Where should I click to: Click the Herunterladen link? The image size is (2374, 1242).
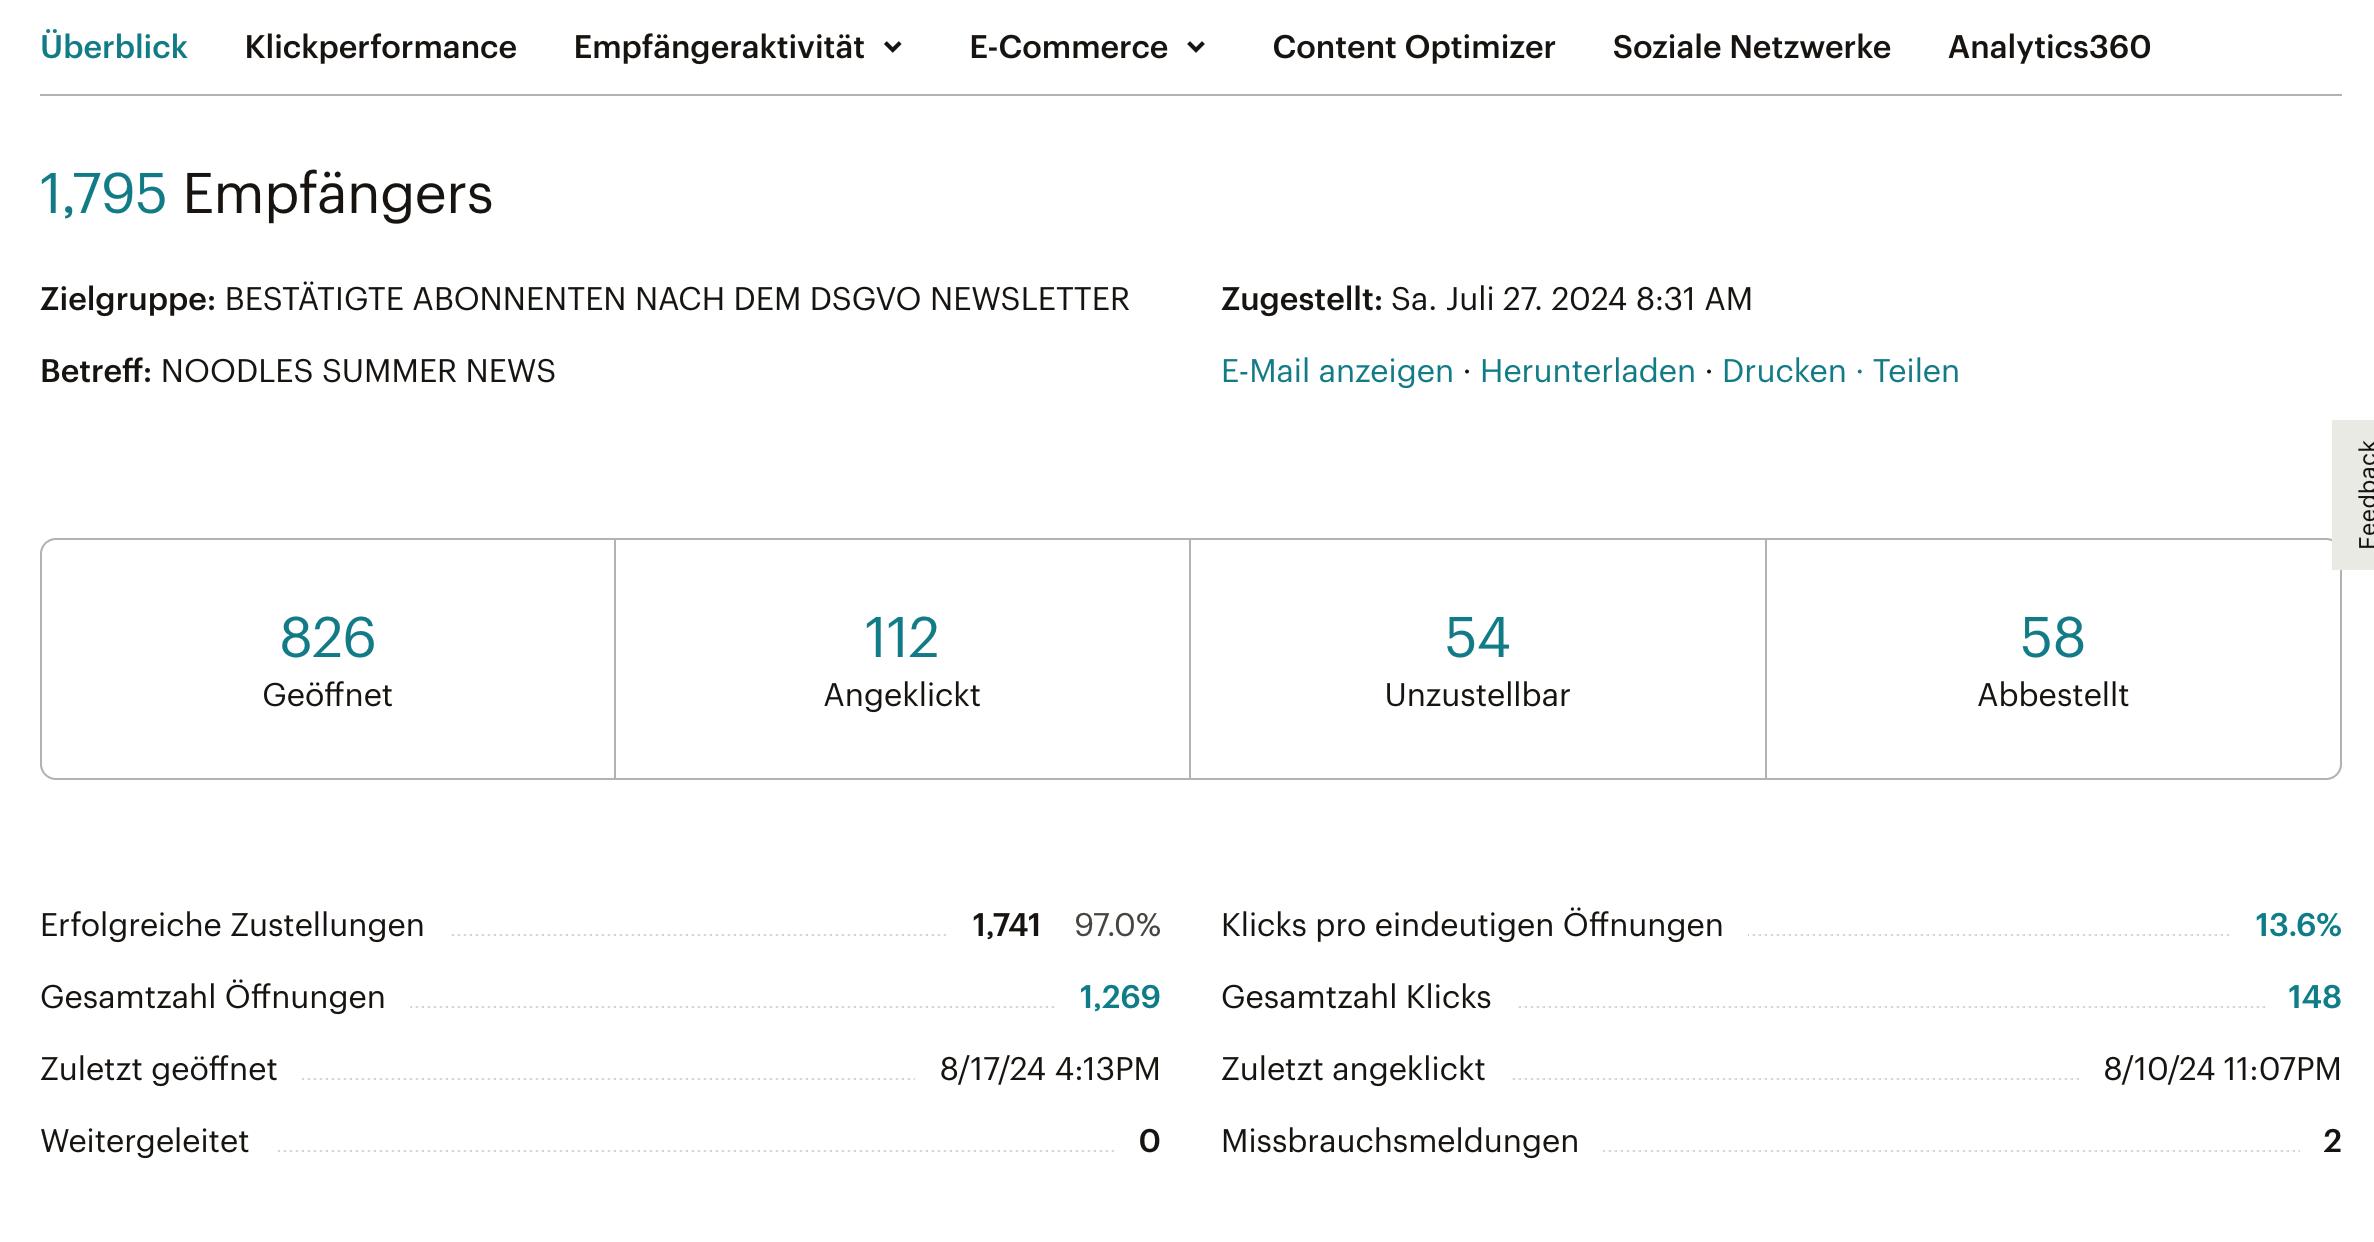[1587, 371]
